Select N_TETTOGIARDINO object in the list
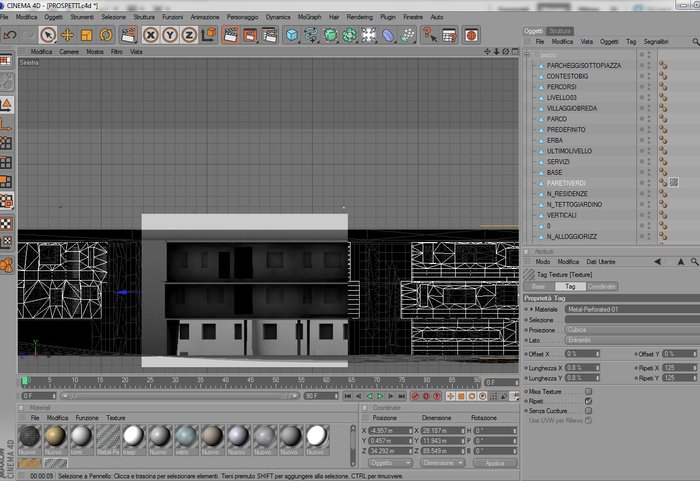This screenshot has width=700, height=481. (575, 205)
